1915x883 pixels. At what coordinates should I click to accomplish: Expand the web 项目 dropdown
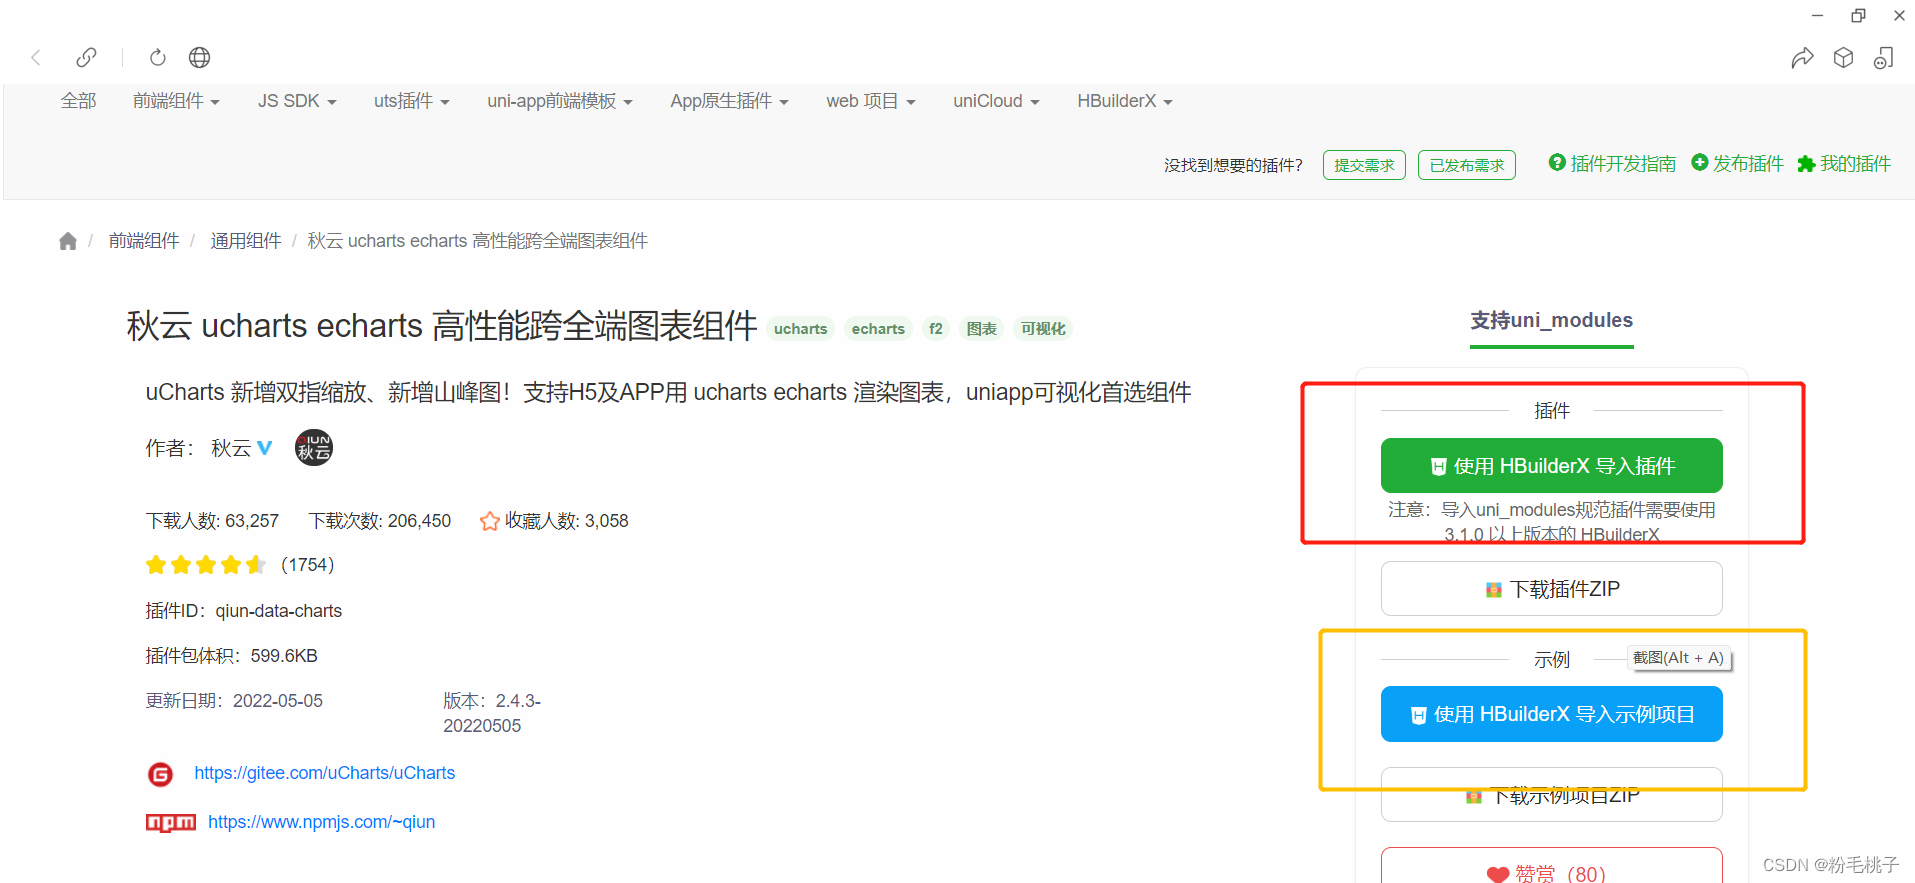pyautogui.click(x=871, y=101)
